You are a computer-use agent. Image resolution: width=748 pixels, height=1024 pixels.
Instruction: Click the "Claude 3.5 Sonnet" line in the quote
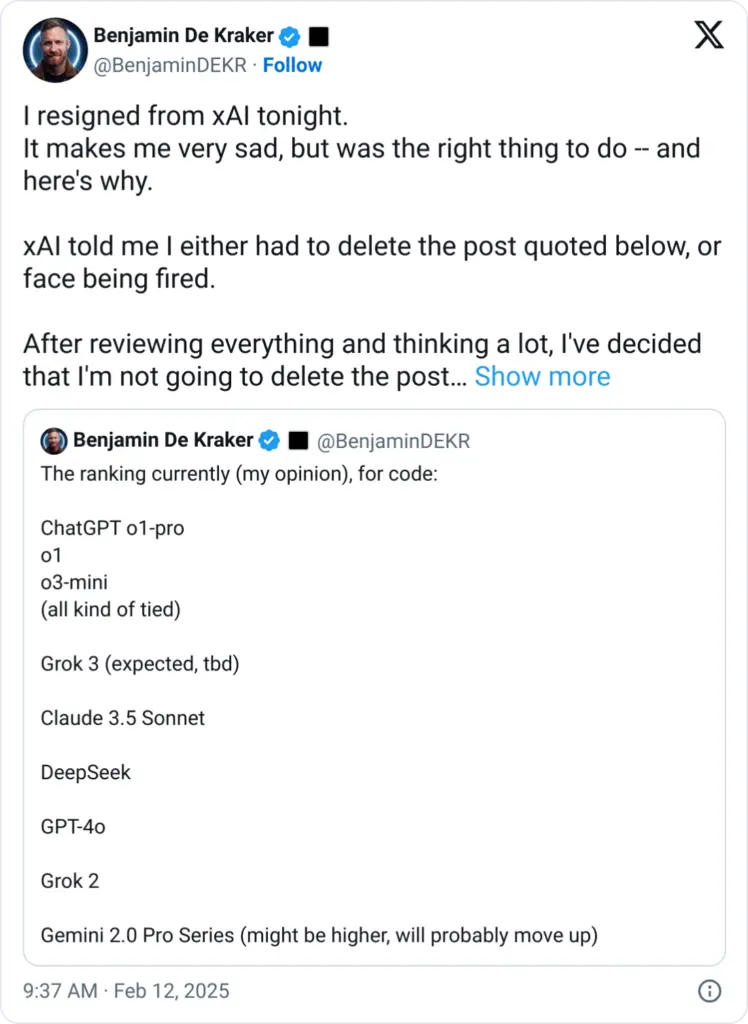point(123,718)
